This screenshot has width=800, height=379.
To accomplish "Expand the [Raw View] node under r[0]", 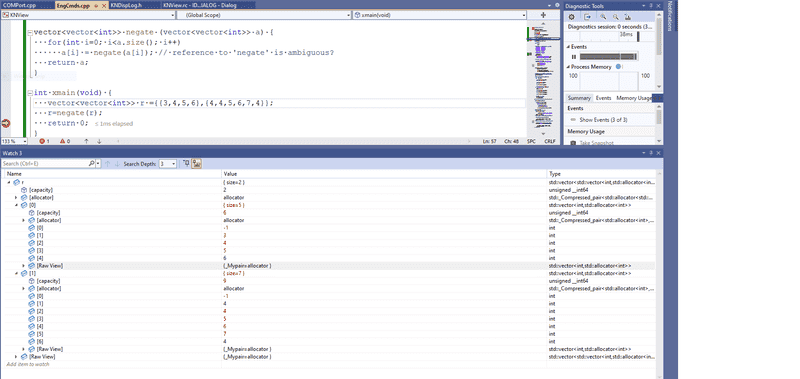I will [x=24, y=266].
